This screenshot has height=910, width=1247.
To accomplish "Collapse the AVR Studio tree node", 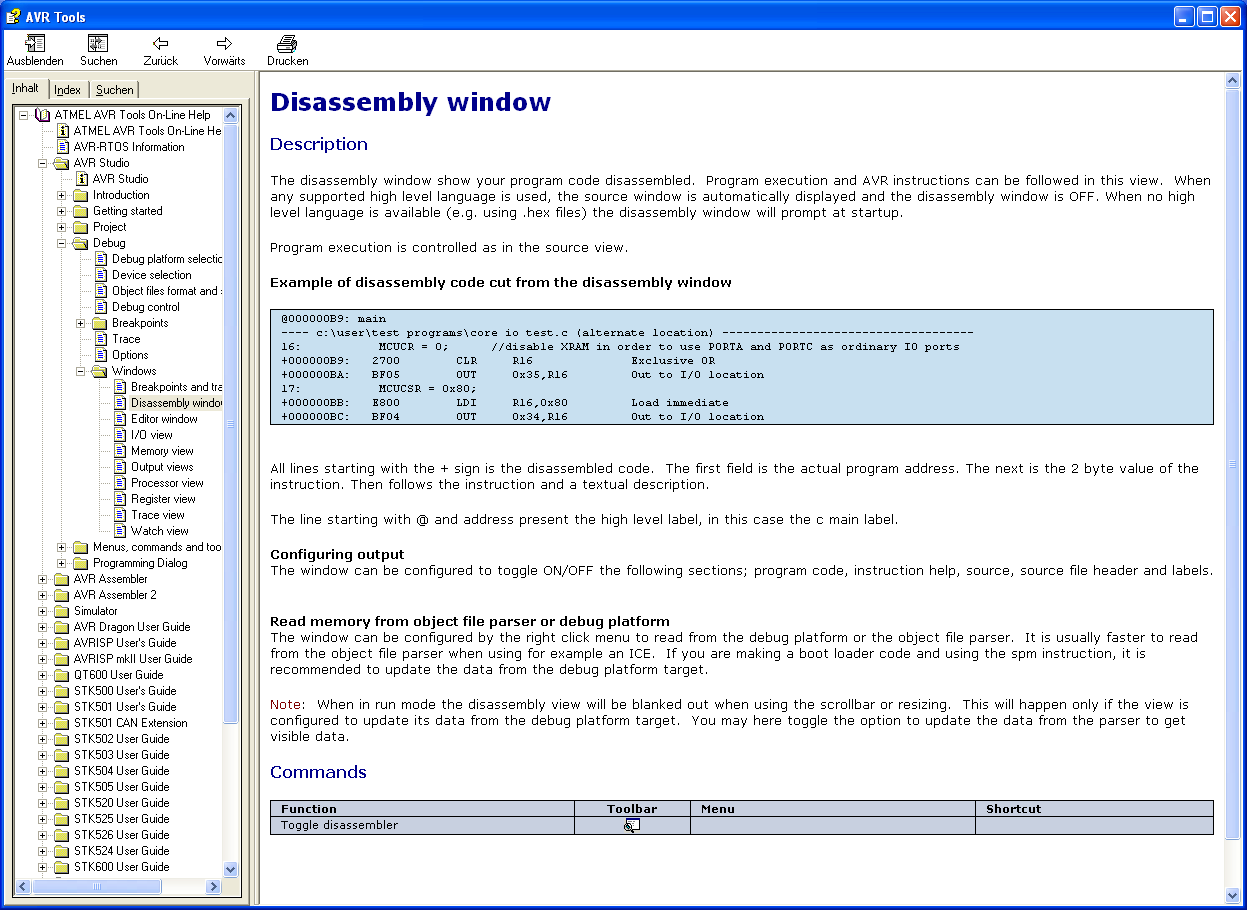I will tap(43, 163).
